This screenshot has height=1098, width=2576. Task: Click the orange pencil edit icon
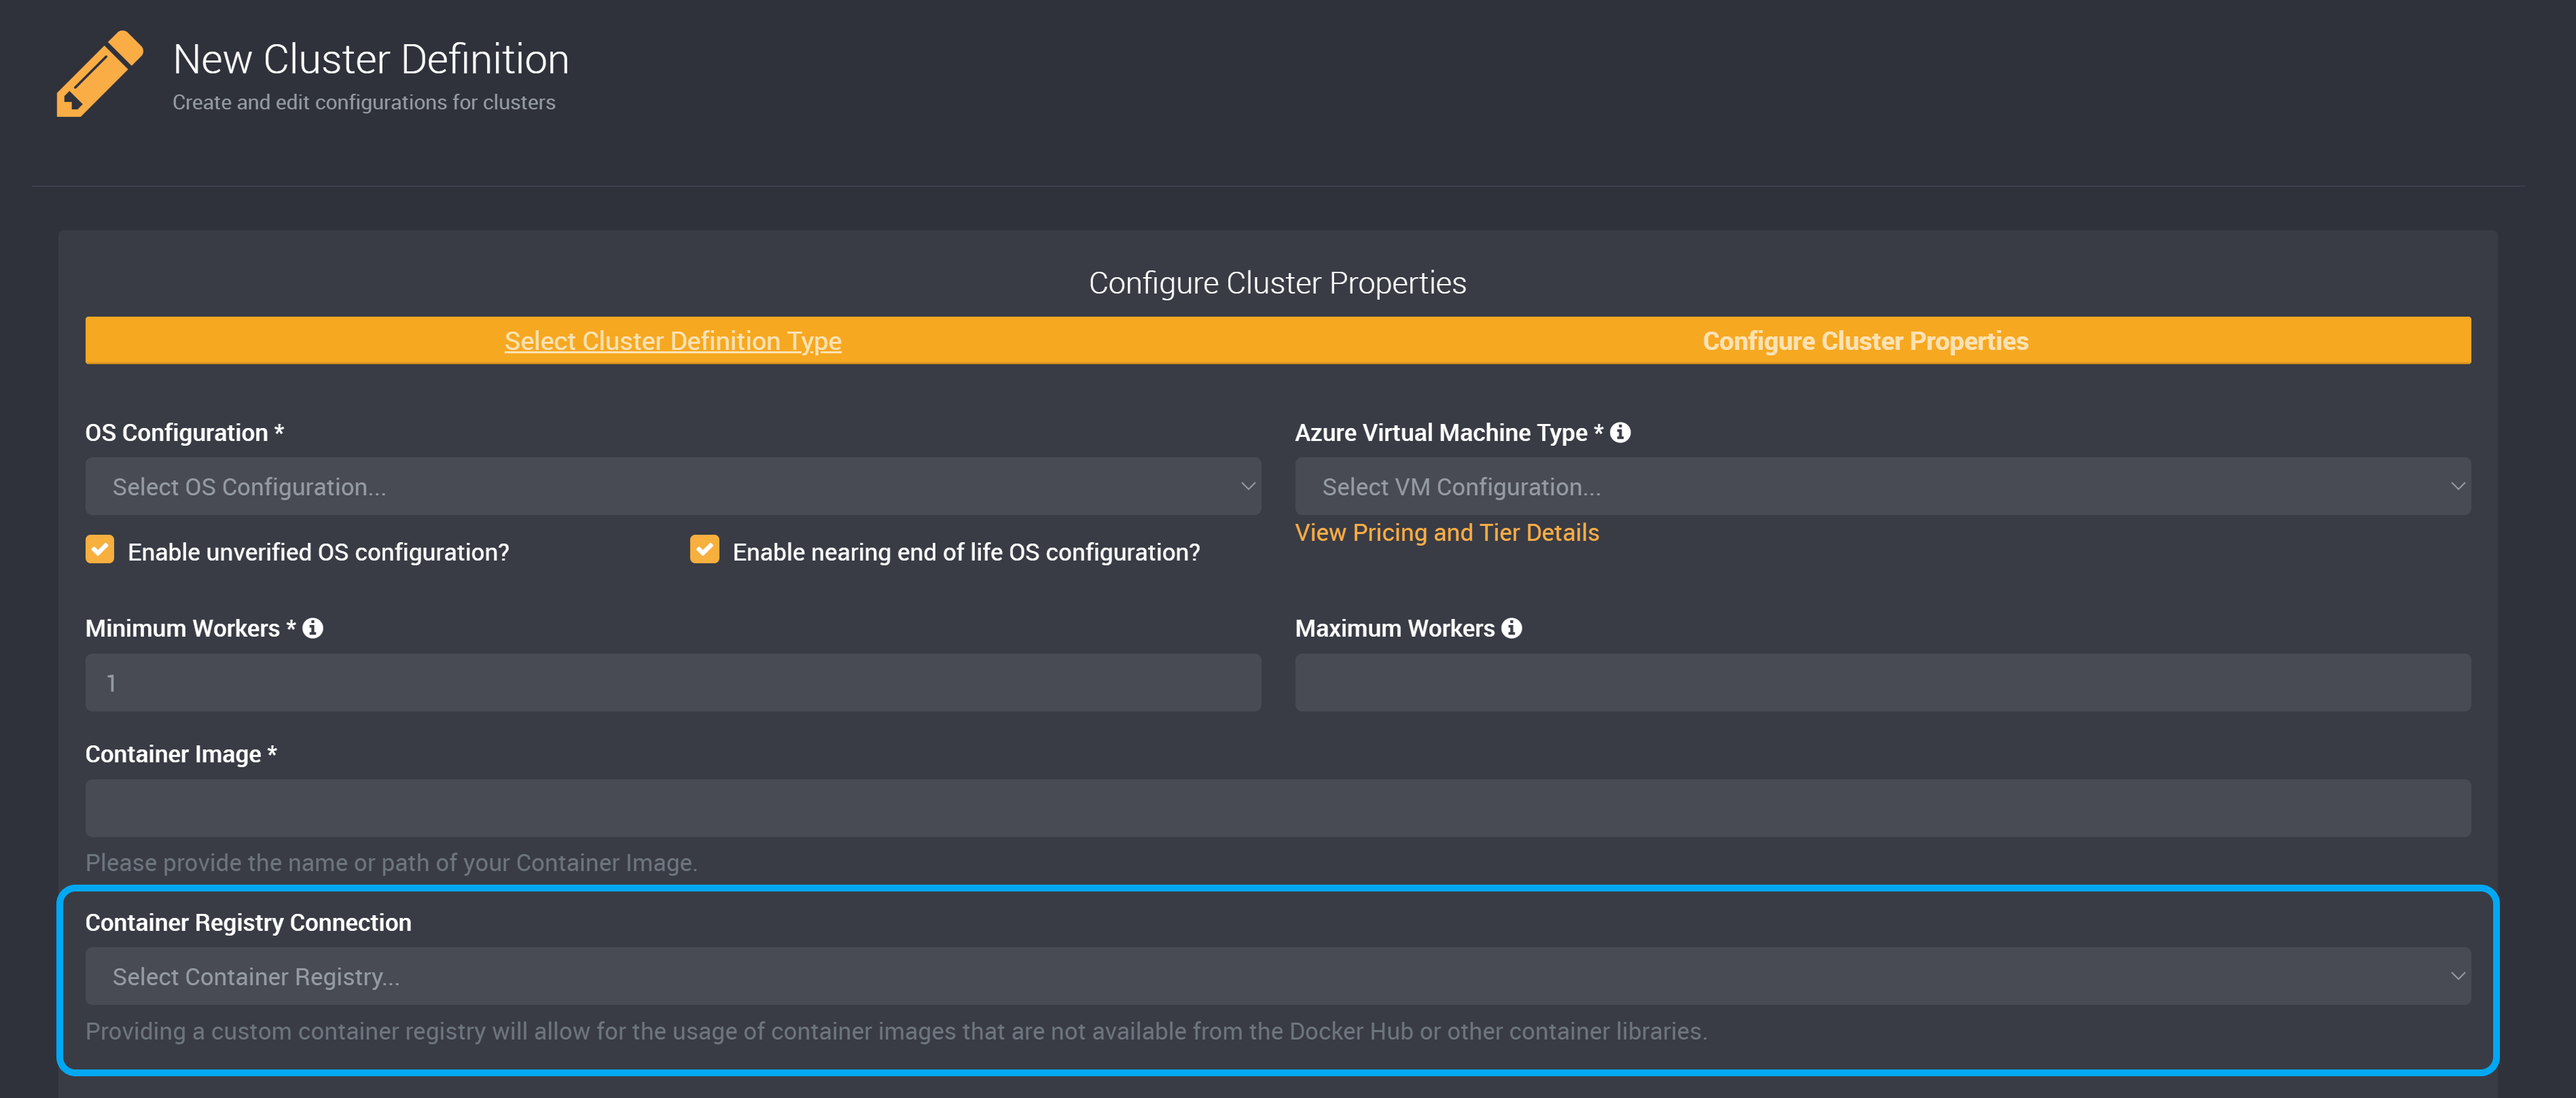[x=100, y=74]
